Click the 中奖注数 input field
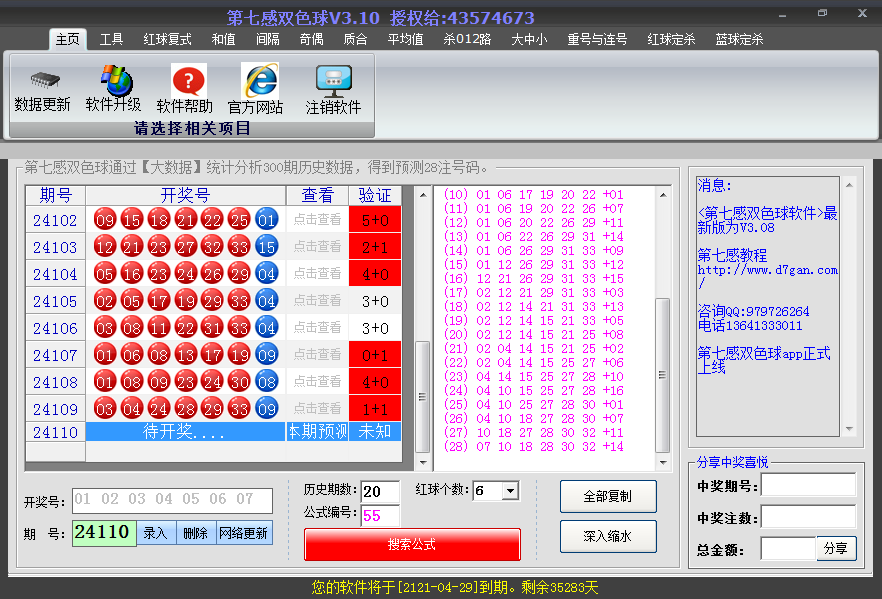Screen dimensions: 882x599 [809, 517]
